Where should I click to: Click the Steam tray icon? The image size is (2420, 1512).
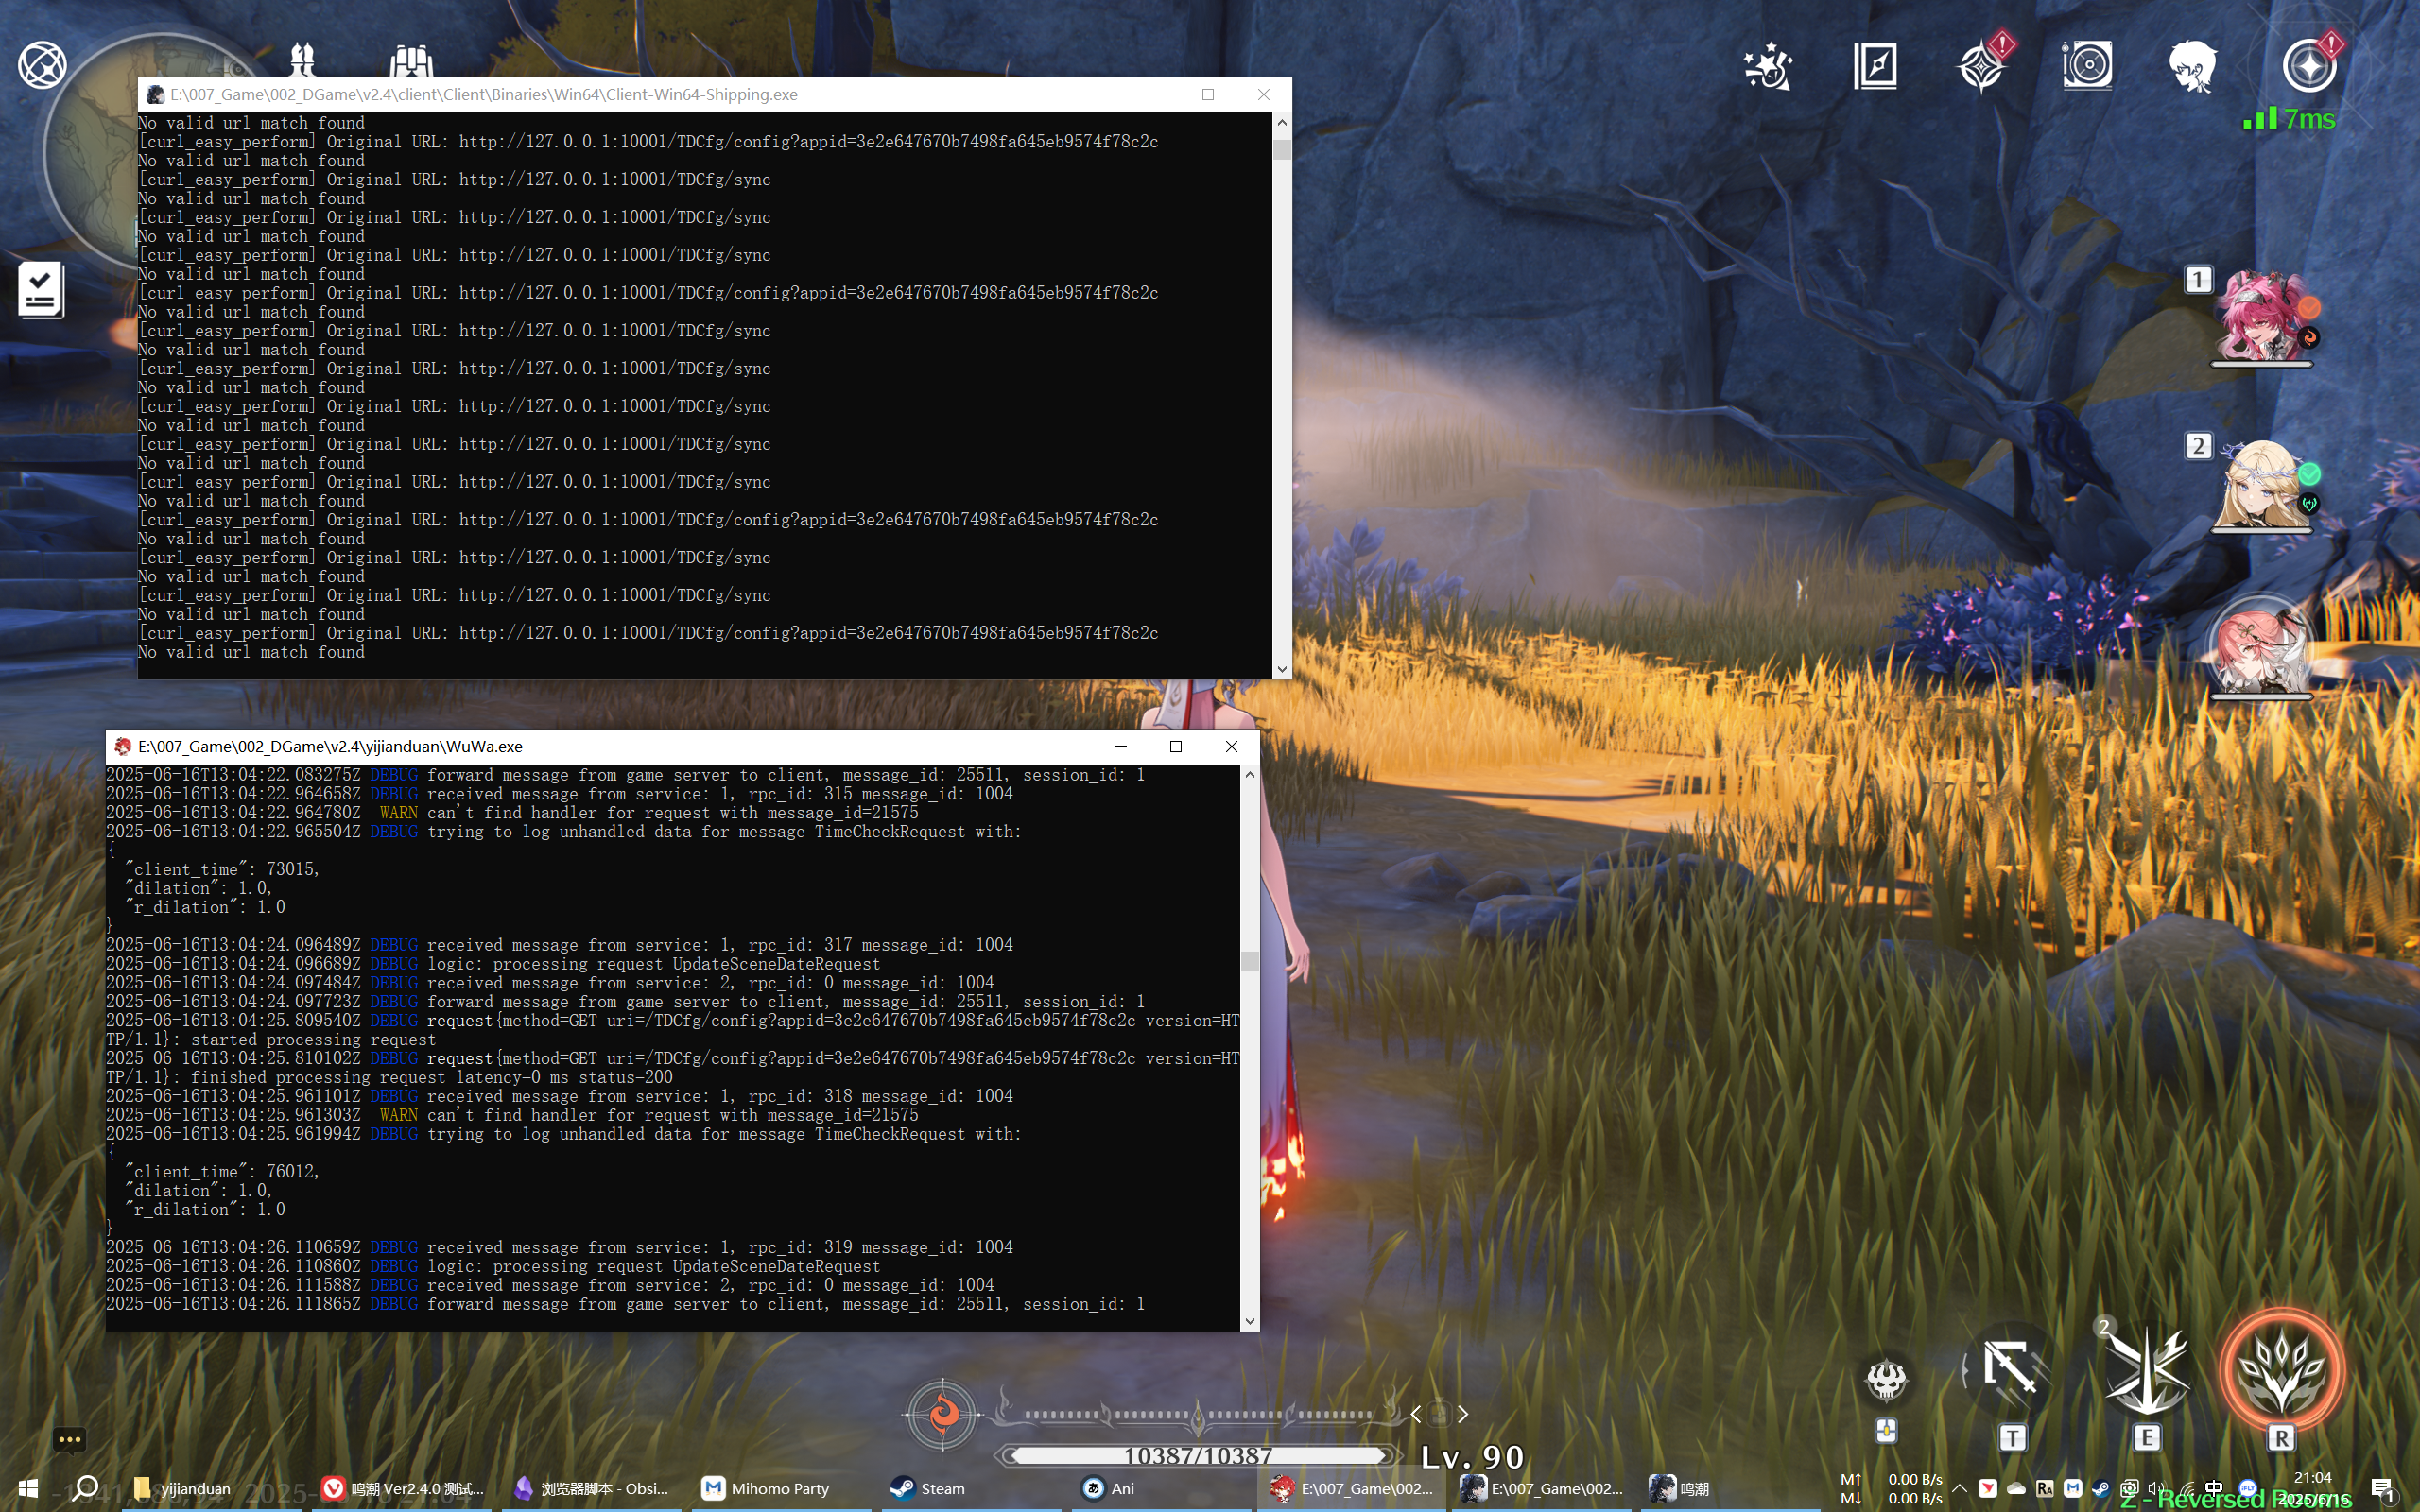pyautogui.click(x=2101, y=1488)
